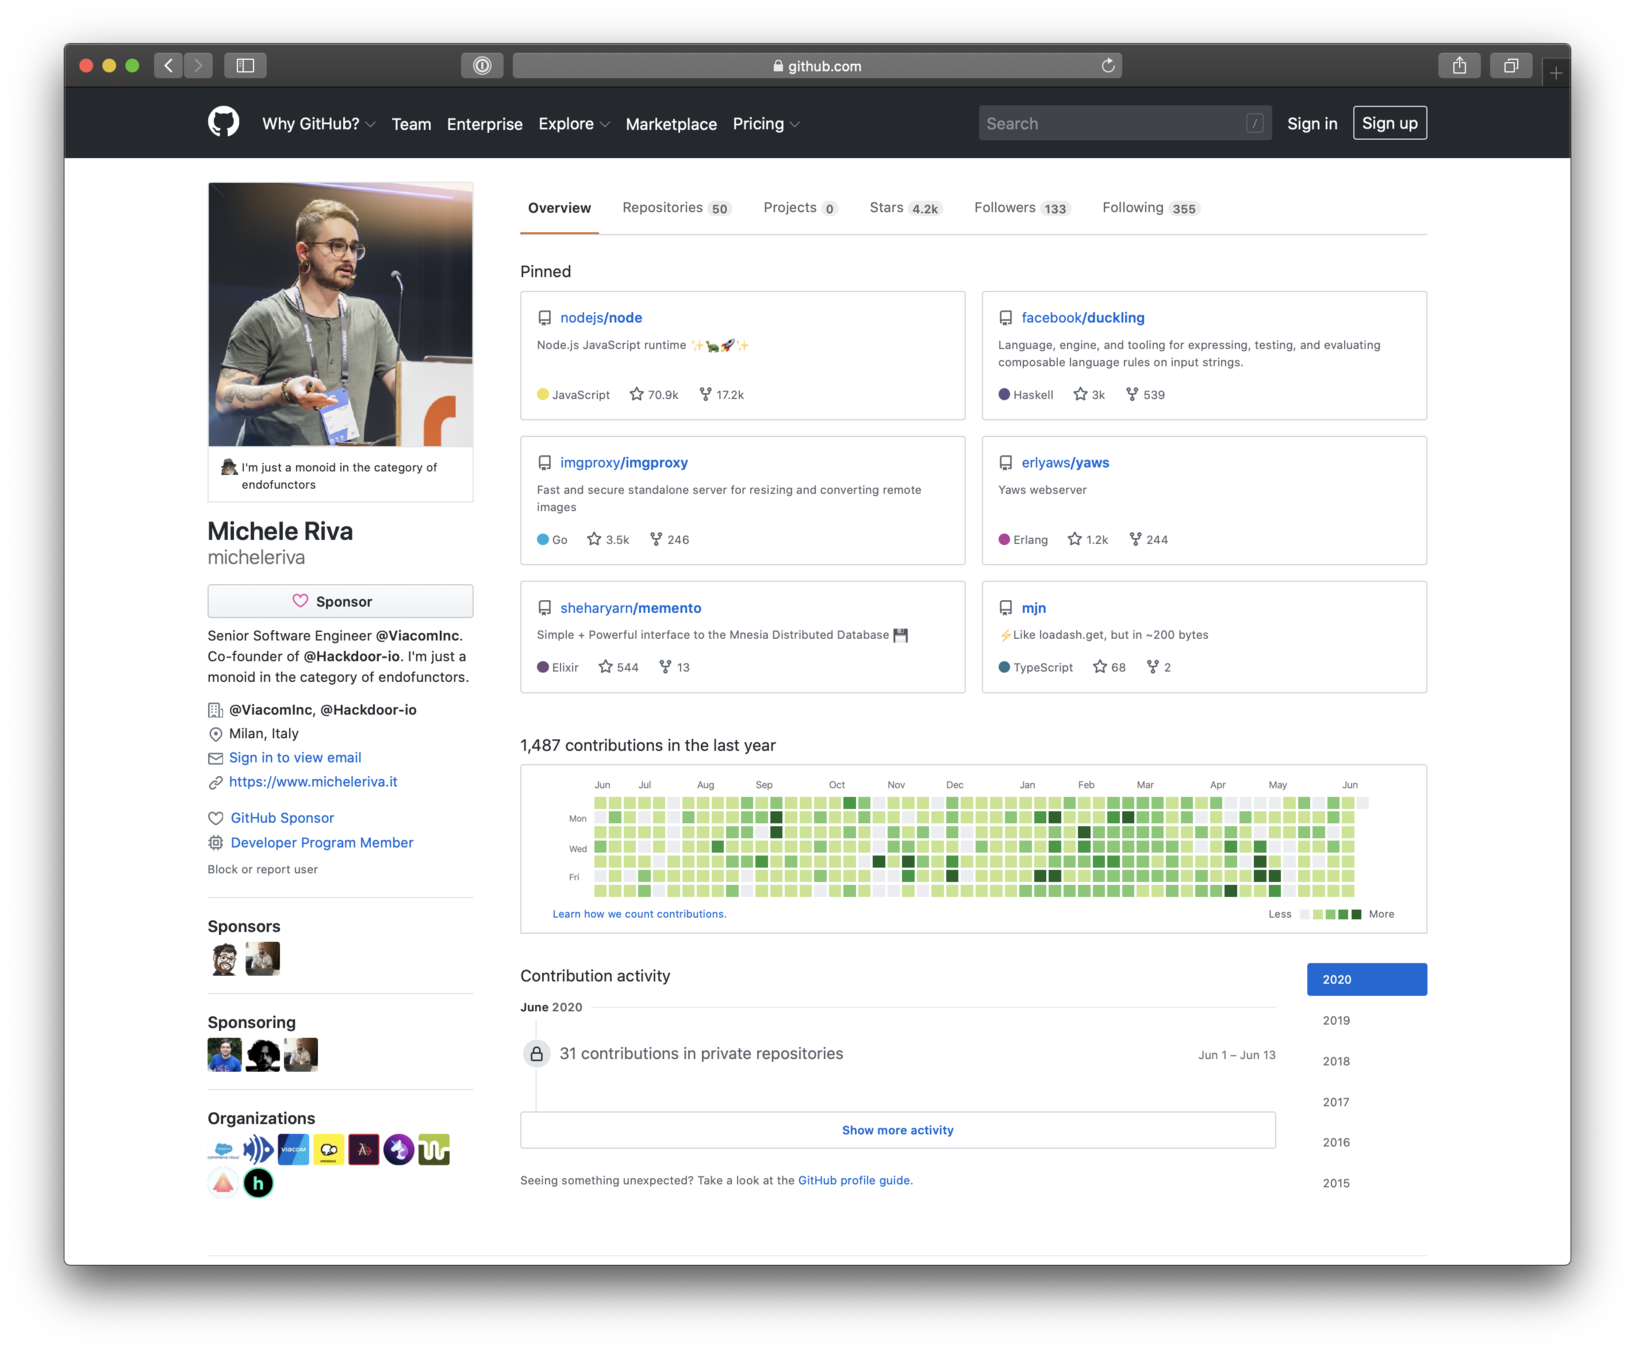Click Block or report user
Image resolution: width=1635 pixels, height=1350 pixels.
262,870
